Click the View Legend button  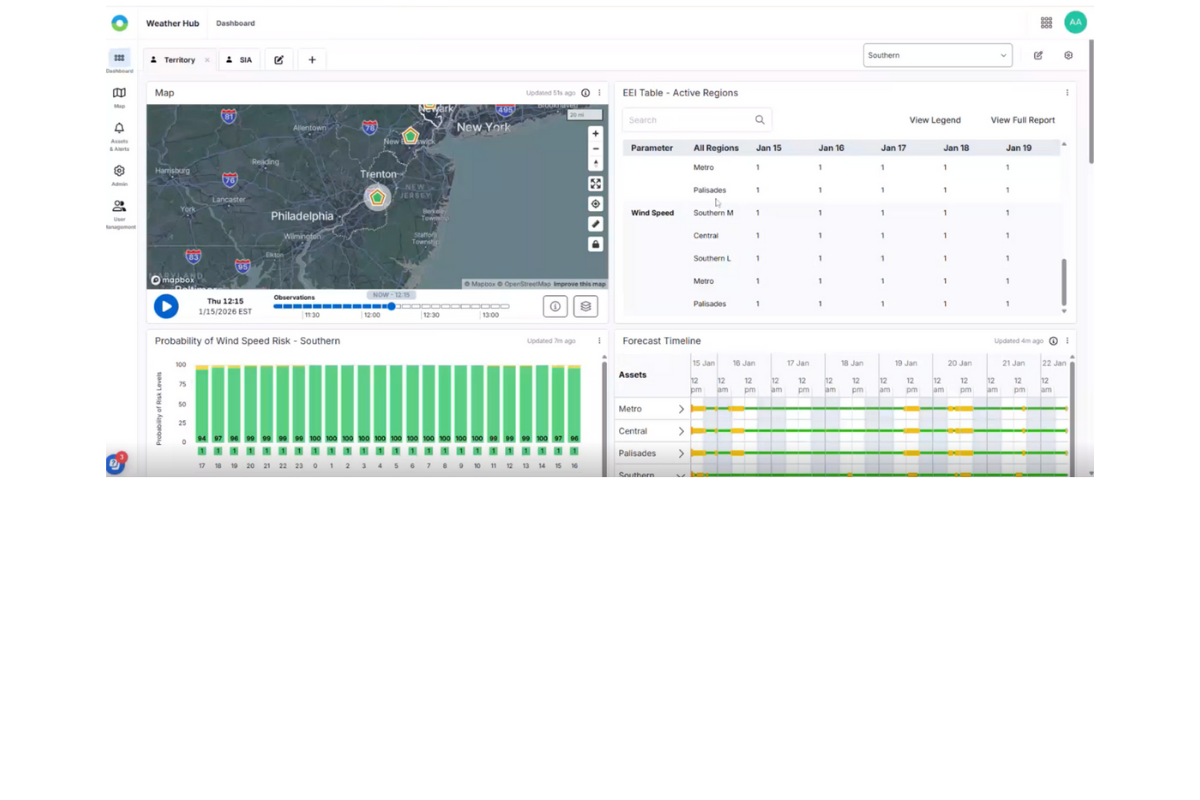tap(934, 120)
